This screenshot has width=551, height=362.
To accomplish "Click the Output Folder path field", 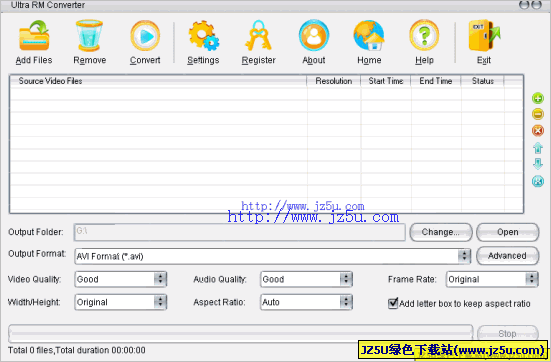I will coord(240,232).
